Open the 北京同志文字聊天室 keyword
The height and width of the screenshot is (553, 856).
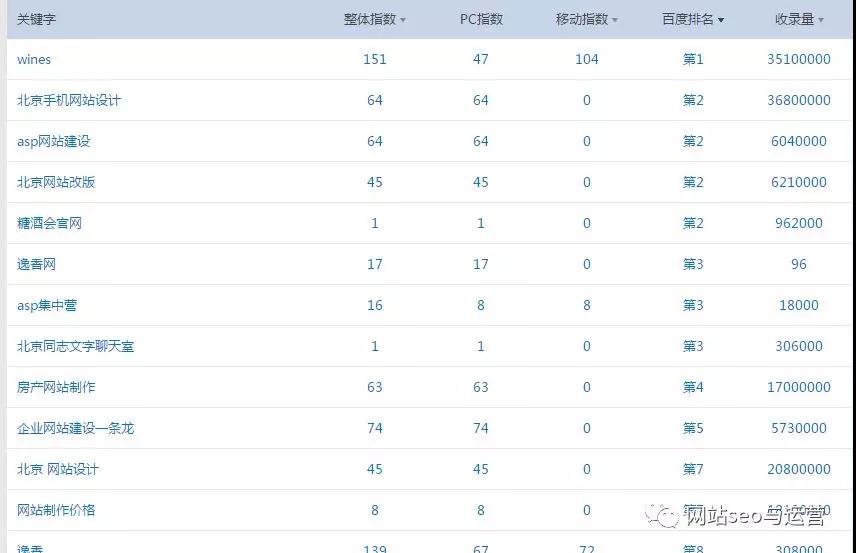point(75,346)
